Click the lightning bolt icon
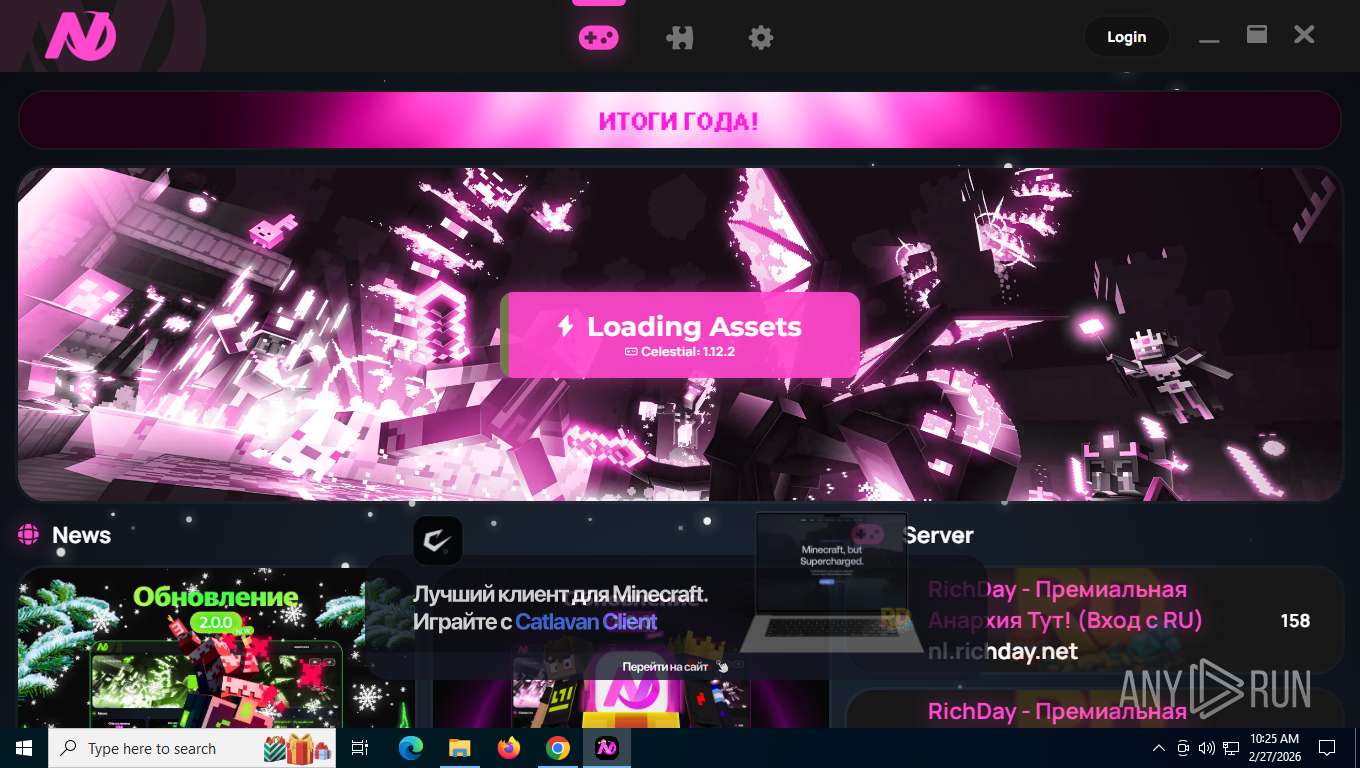Viewport: 1360px width, 768px height. point(565,326)
